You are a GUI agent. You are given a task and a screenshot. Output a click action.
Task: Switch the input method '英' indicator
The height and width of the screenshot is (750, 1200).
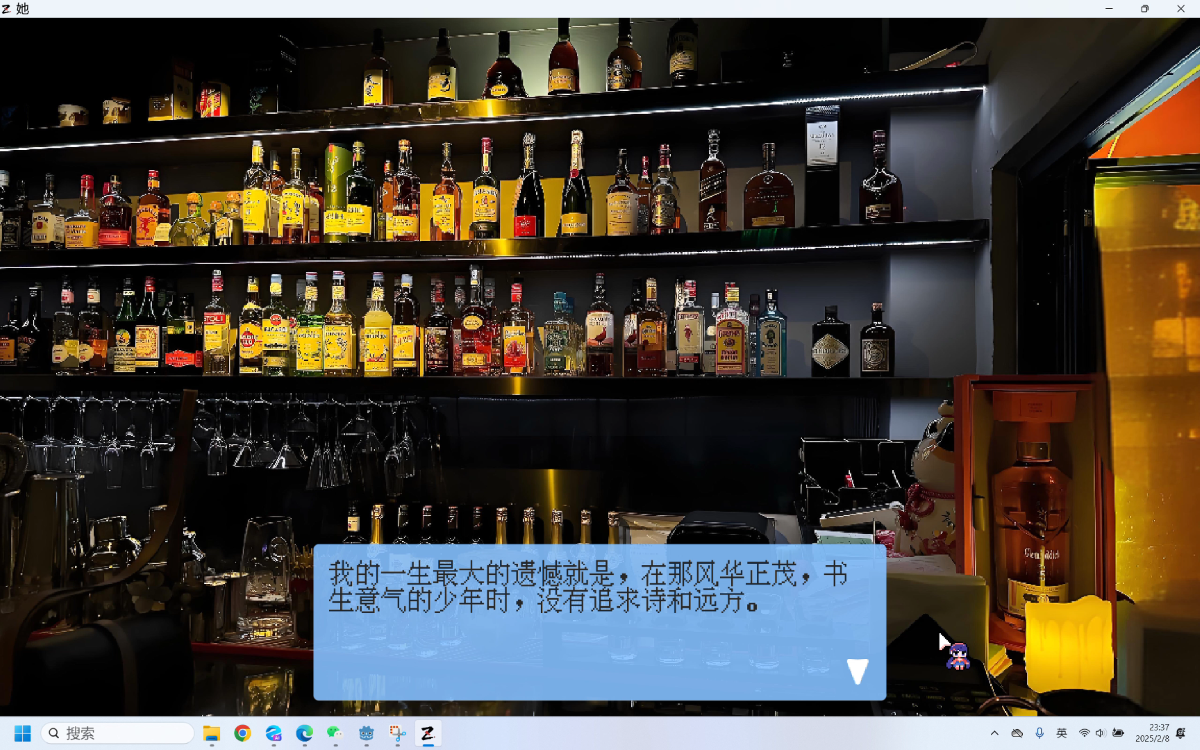pyautogui.click(x=1061, y=733)
